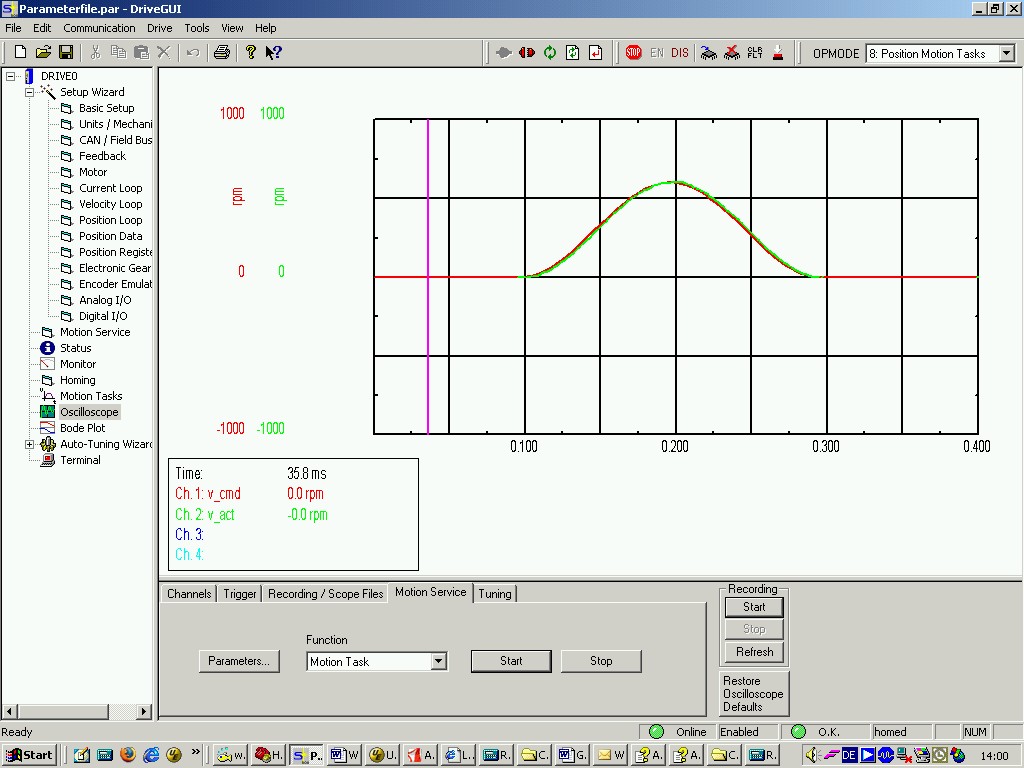This screenshot has width=1024, height=768.
Task: Switch to the Trigger tab
Action: coord(240,594)
